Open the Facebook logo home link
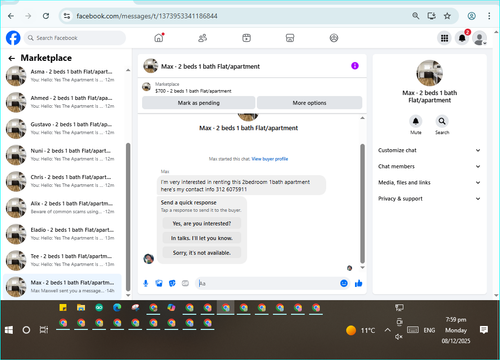Screen dimensions: 500x360 click(13, 38)
